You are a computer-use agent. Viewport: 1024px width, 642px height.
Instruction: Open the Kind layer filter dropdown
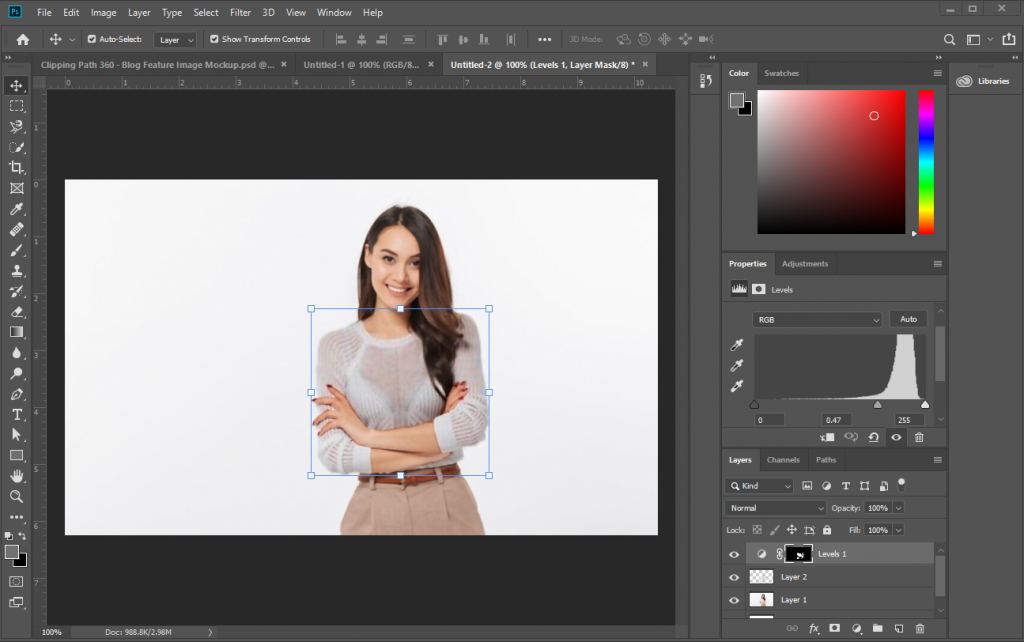759,486
